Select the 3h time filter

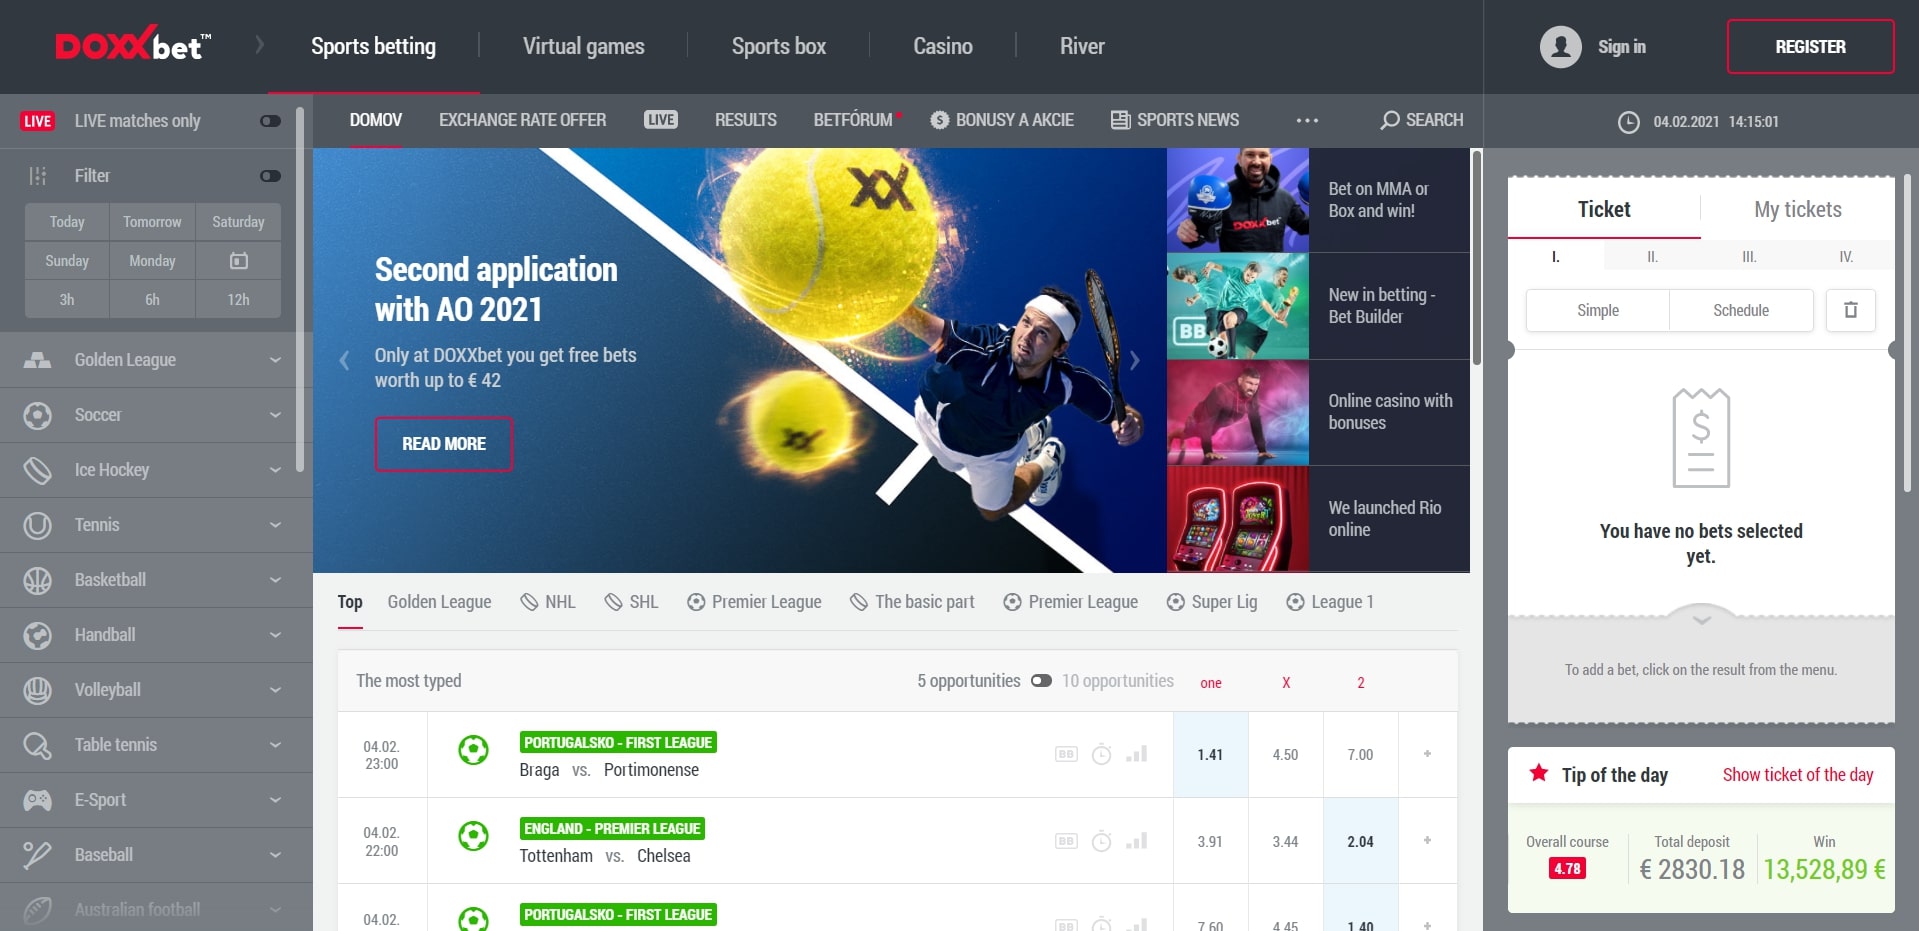click(x=67, y=299)
